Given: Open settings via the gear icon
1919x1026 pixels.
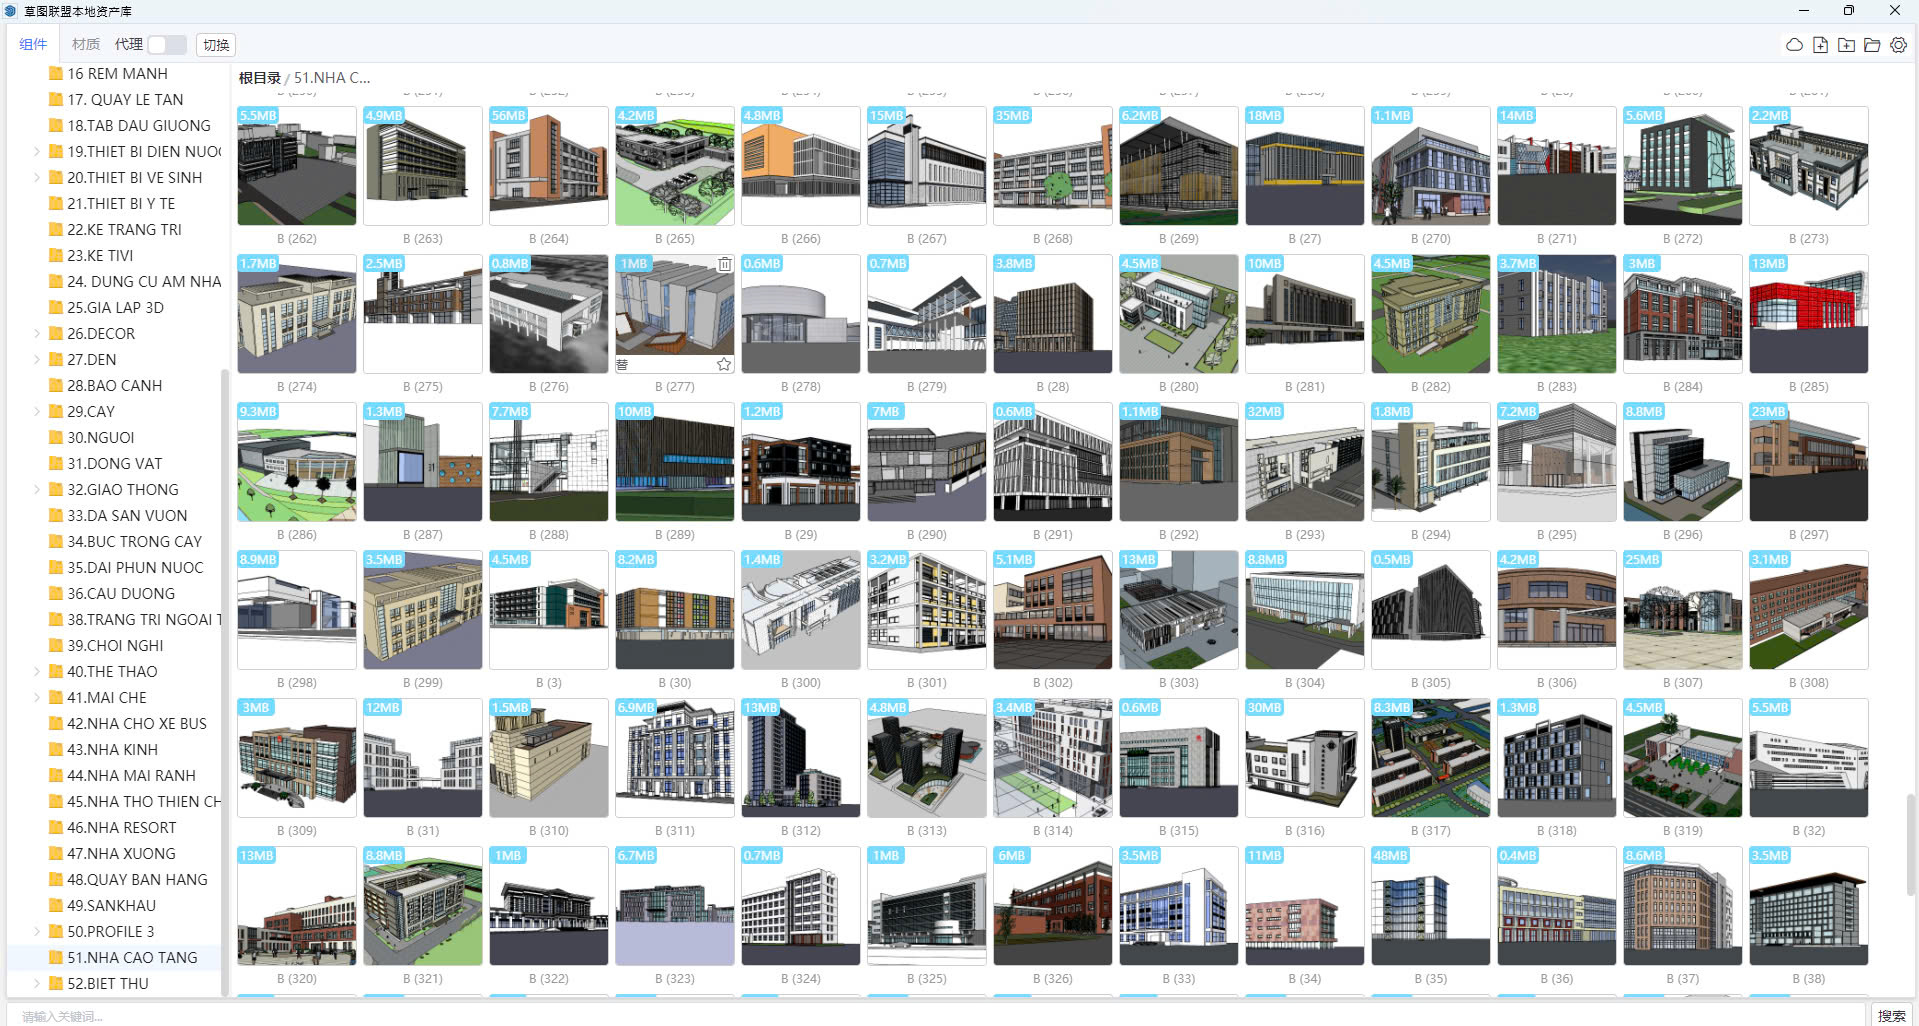Looking at the screenshot, I should pyautogui.click(x=1898, y=45).
